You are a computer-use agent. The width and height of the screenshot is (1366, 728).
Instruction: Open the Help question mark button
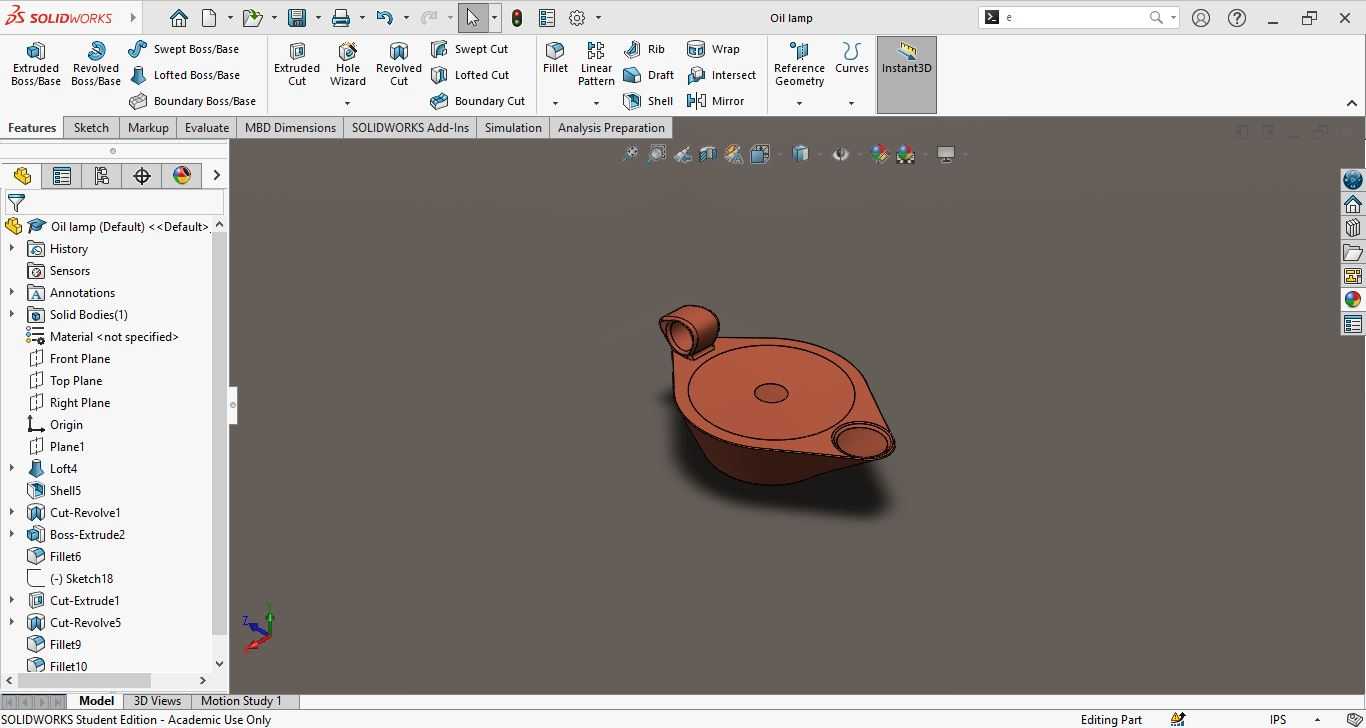(1237, 18)
